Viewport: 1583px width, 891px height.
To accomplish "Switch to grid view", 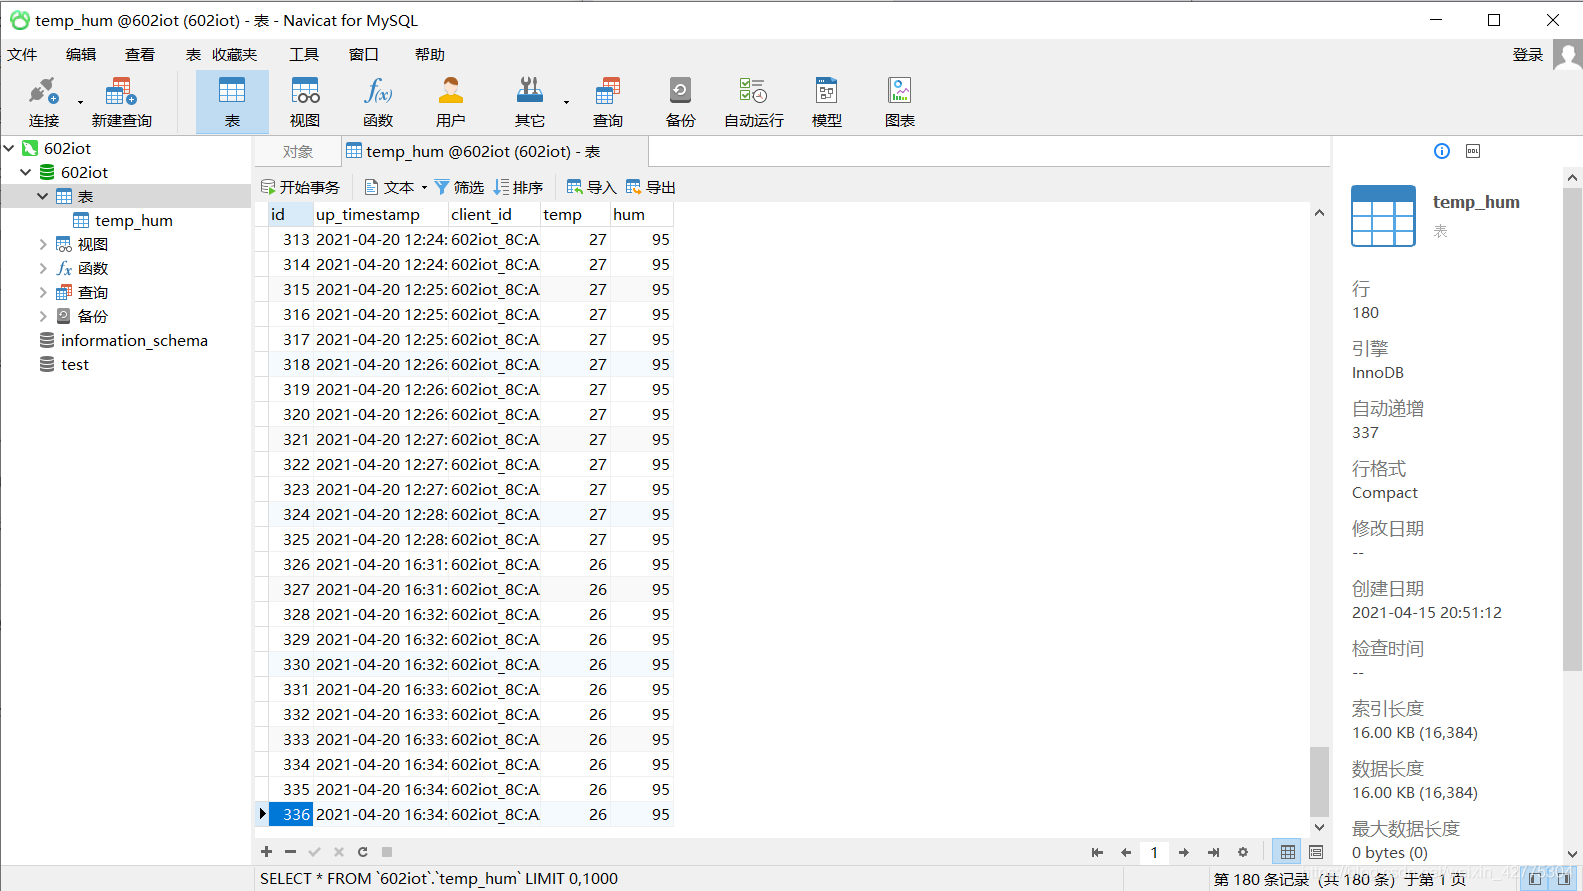I will click(x=1288, y=852).
